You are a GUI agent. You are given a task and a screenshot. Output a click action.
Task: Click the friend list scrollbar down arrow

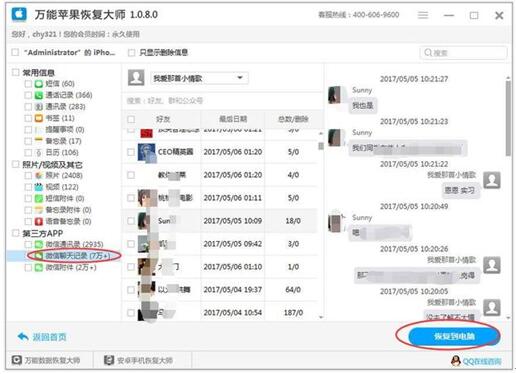point(321,317)
